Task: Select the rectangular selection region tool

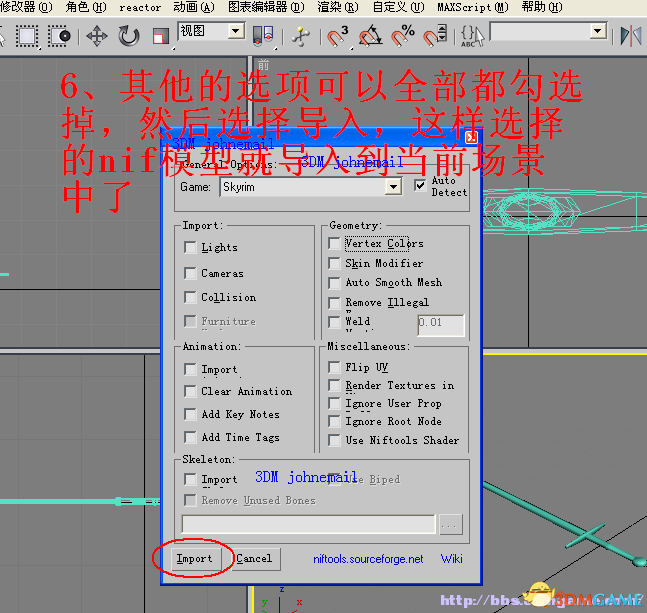Action: pos(27,36)
